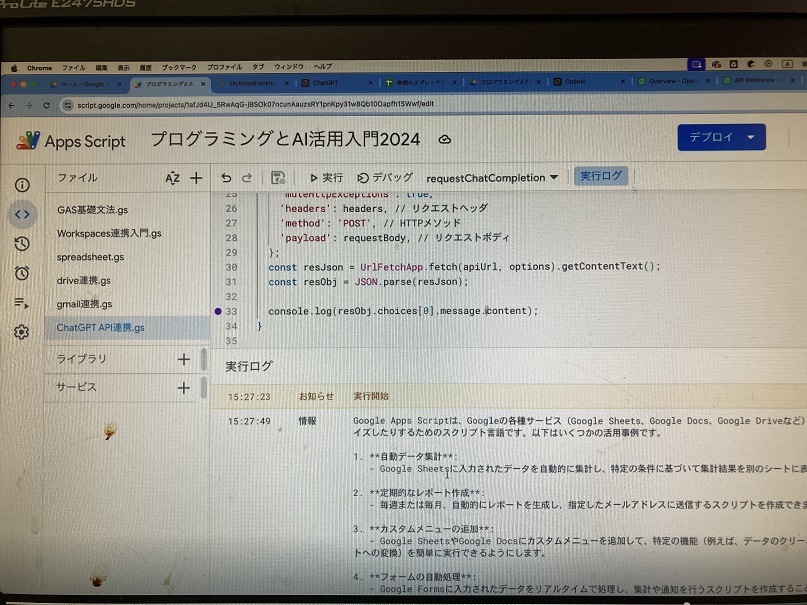Undo the last edit
The image size is (807, 605).
(226, 178)
